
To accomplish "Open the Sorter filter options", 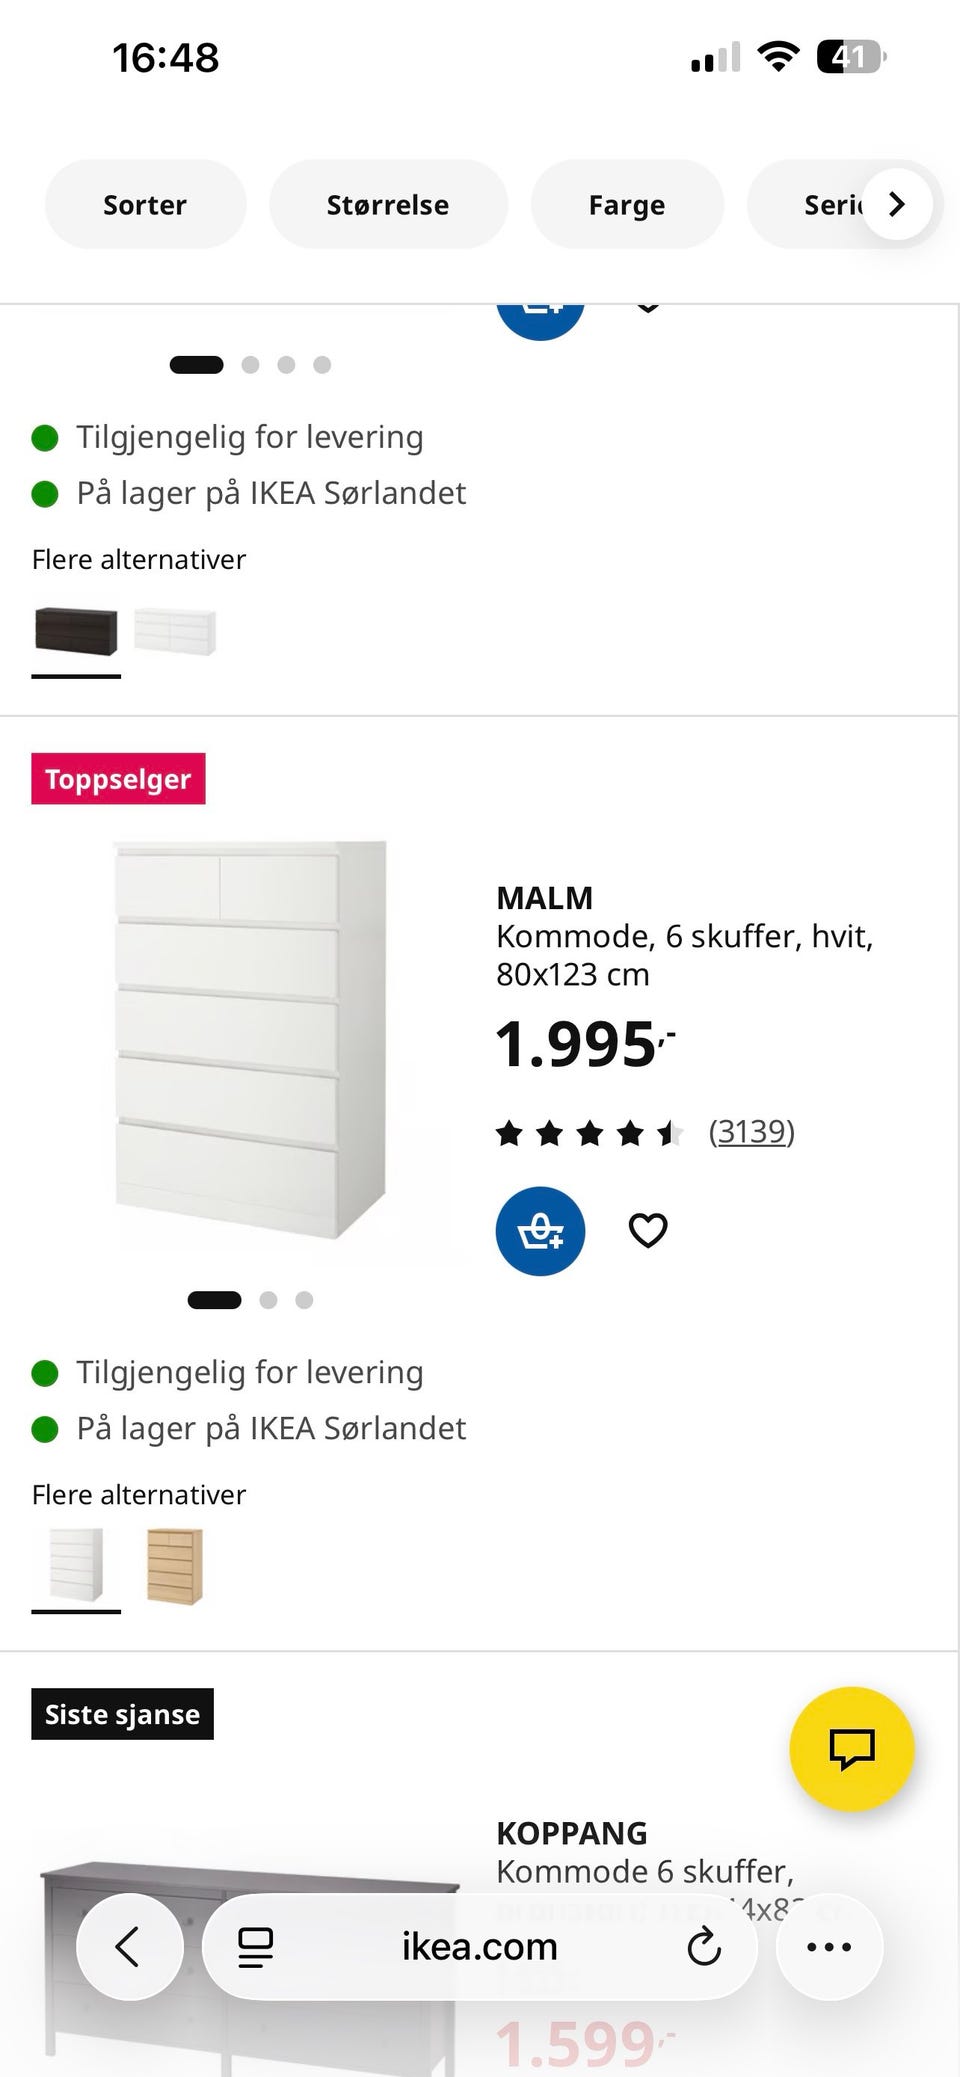I will point(144,204).
